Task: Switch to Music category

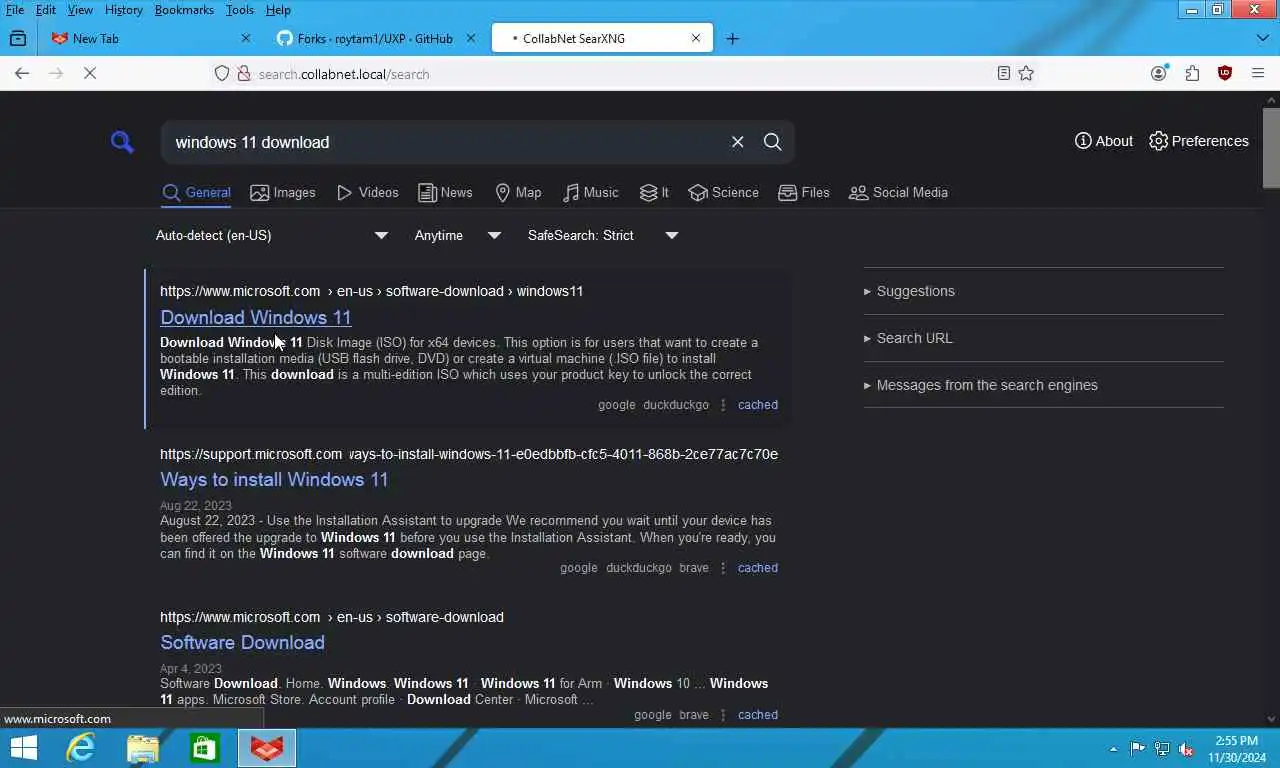Action: 590,192
